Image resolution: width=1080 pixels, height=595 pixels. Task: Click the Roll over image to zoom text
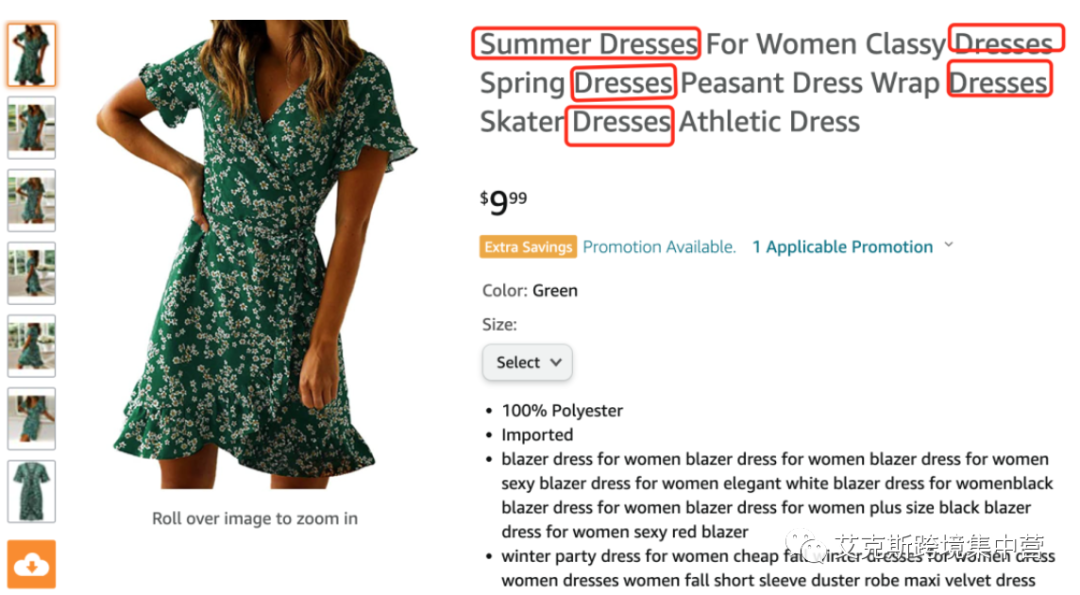pyautogui.click(x=254, y=518)
